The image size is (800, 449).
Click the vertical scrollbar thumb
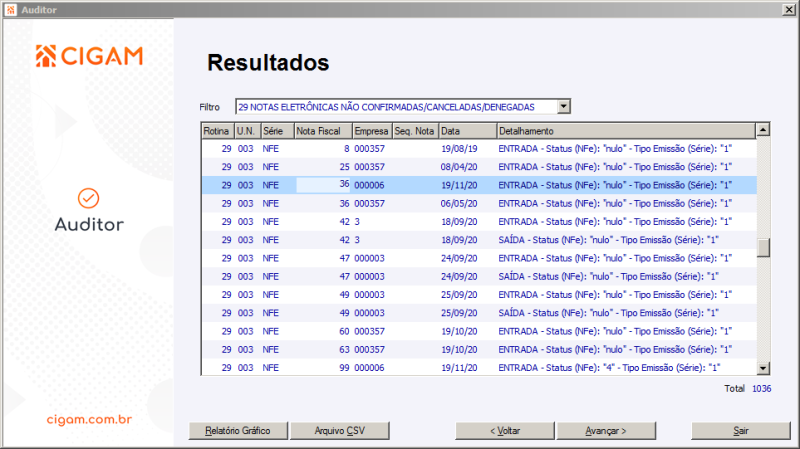tap(763, 248)
